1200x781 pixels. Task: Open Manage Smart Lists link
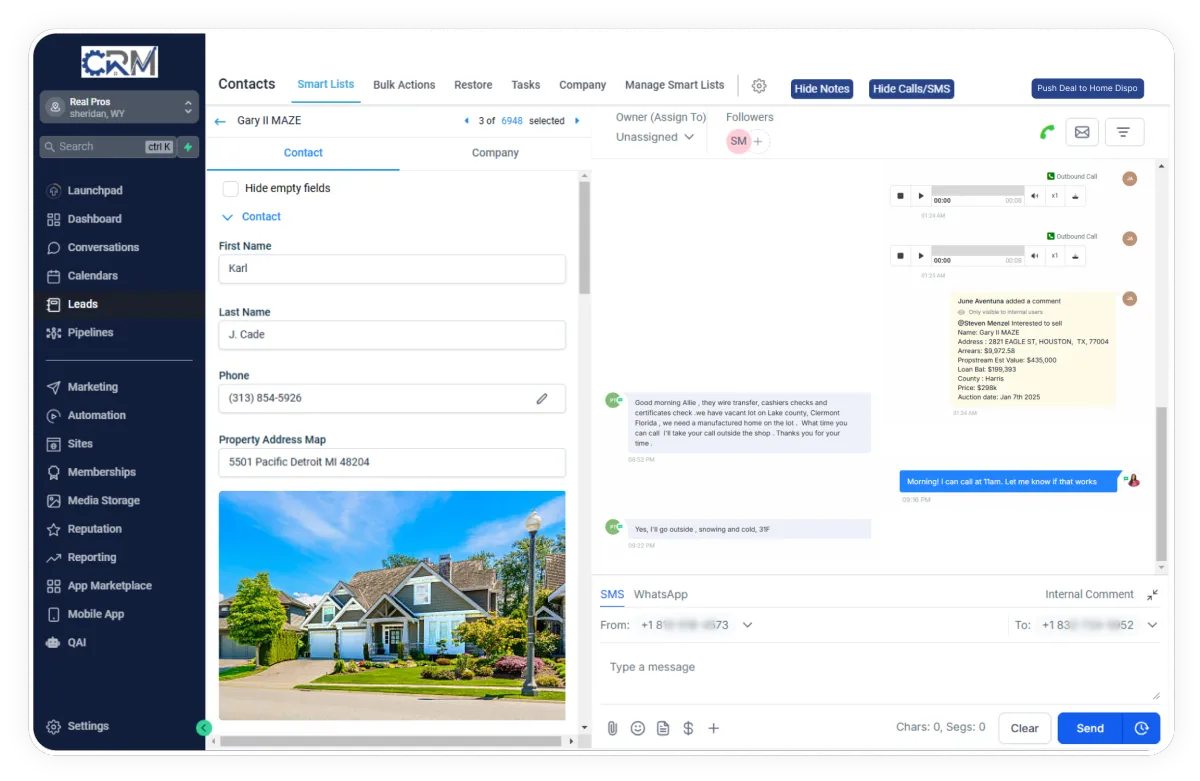(674, 85)
